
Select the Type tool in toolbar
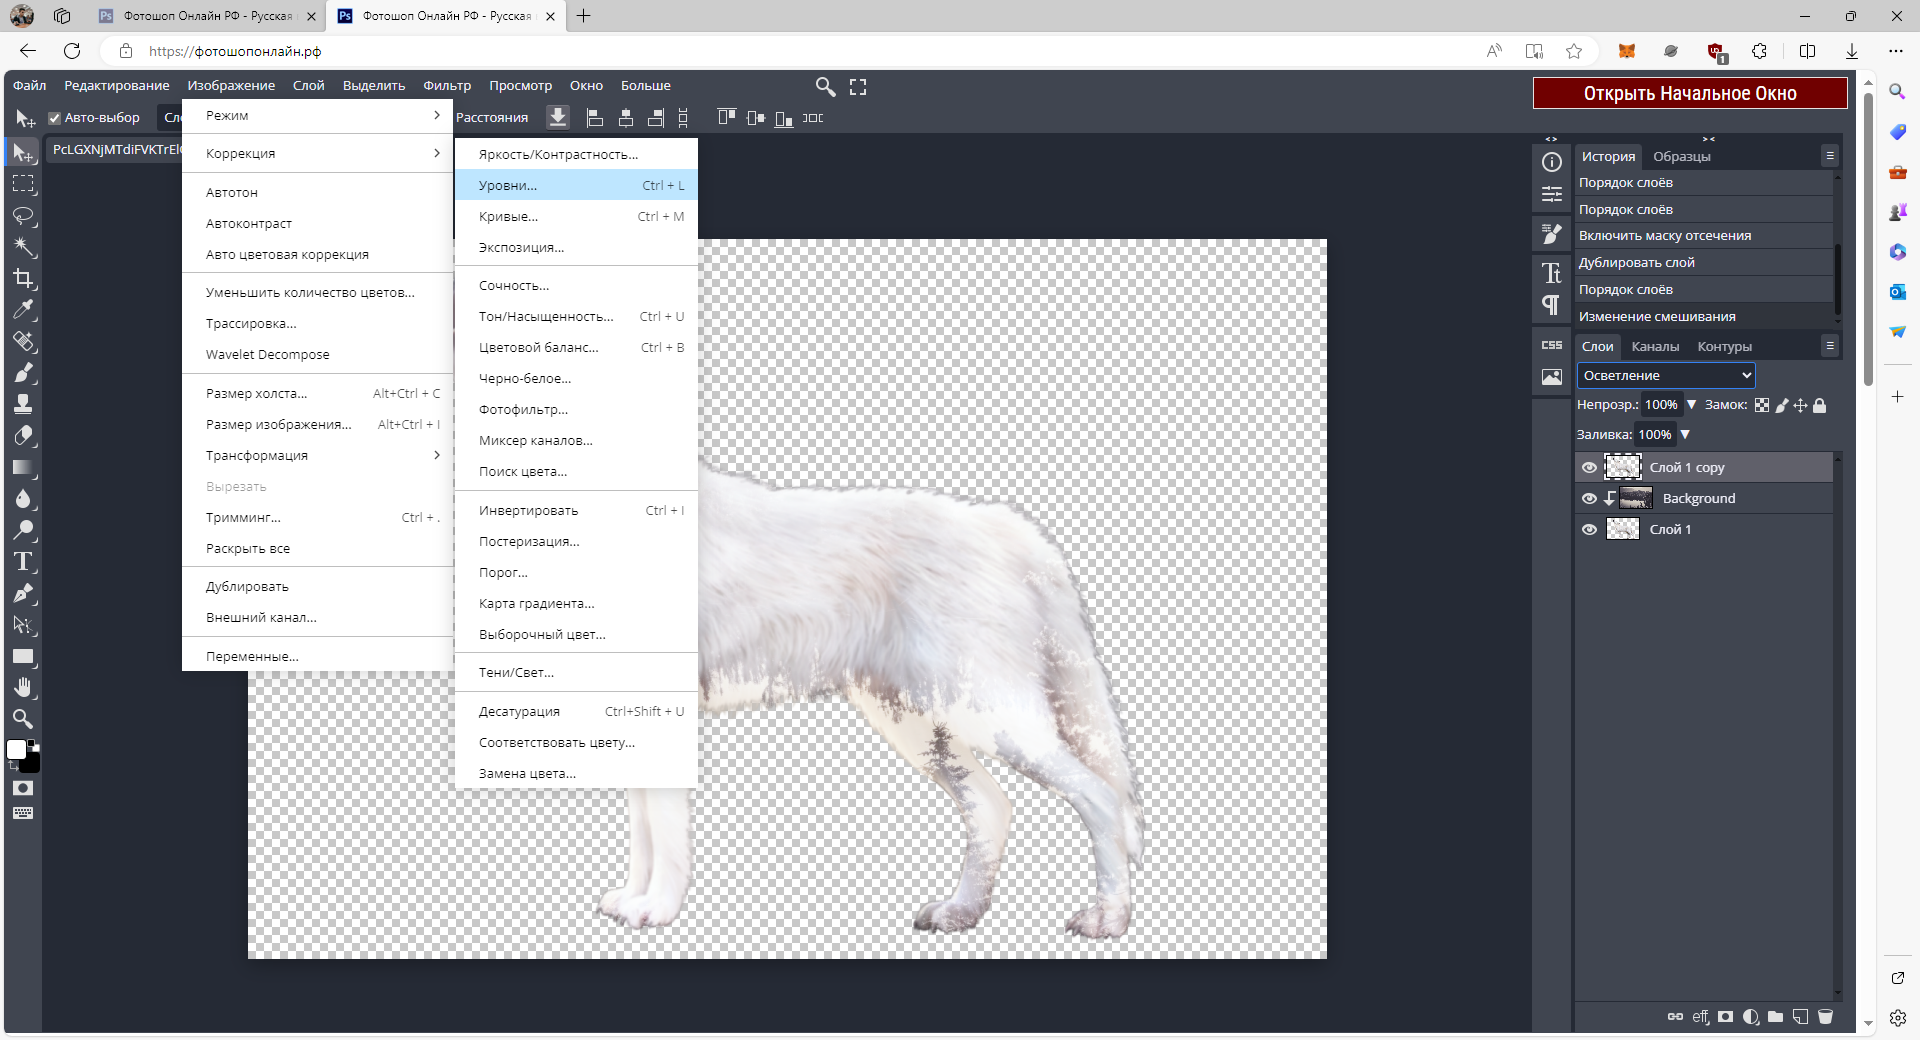(23, 562)
